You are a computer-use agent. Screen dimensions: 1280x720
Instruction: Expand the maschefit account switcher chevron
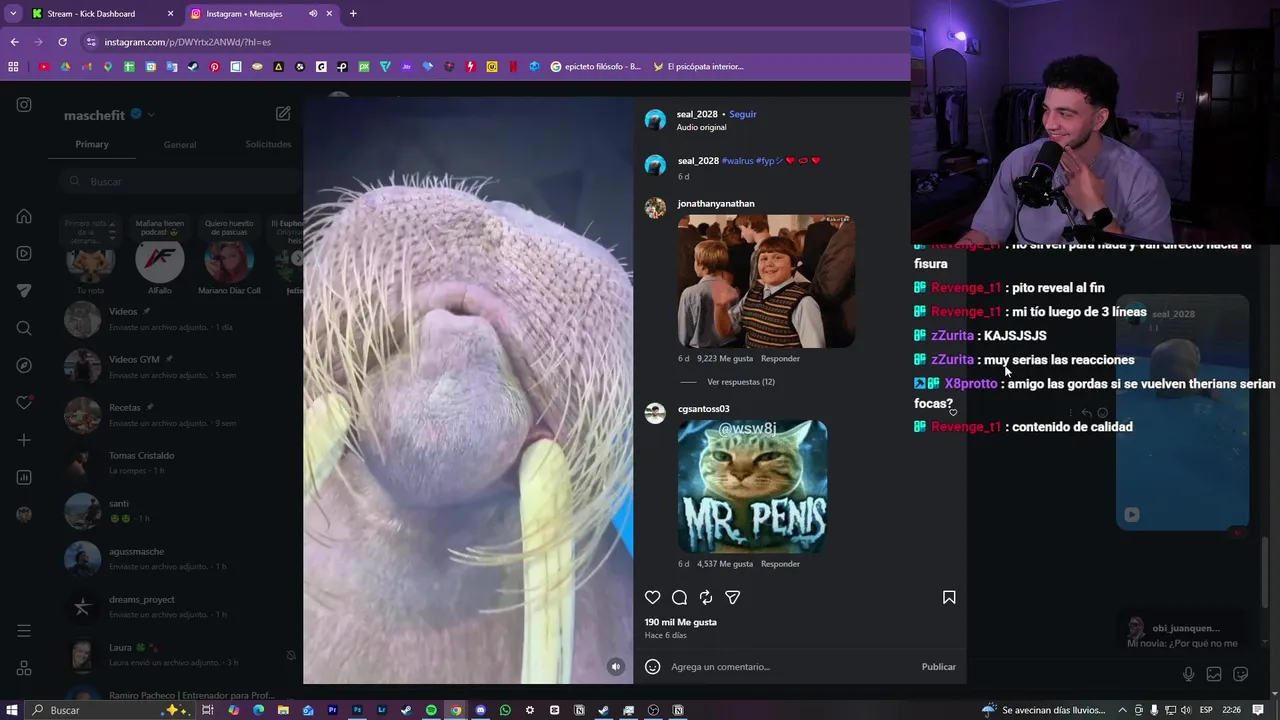click(151, 115)
